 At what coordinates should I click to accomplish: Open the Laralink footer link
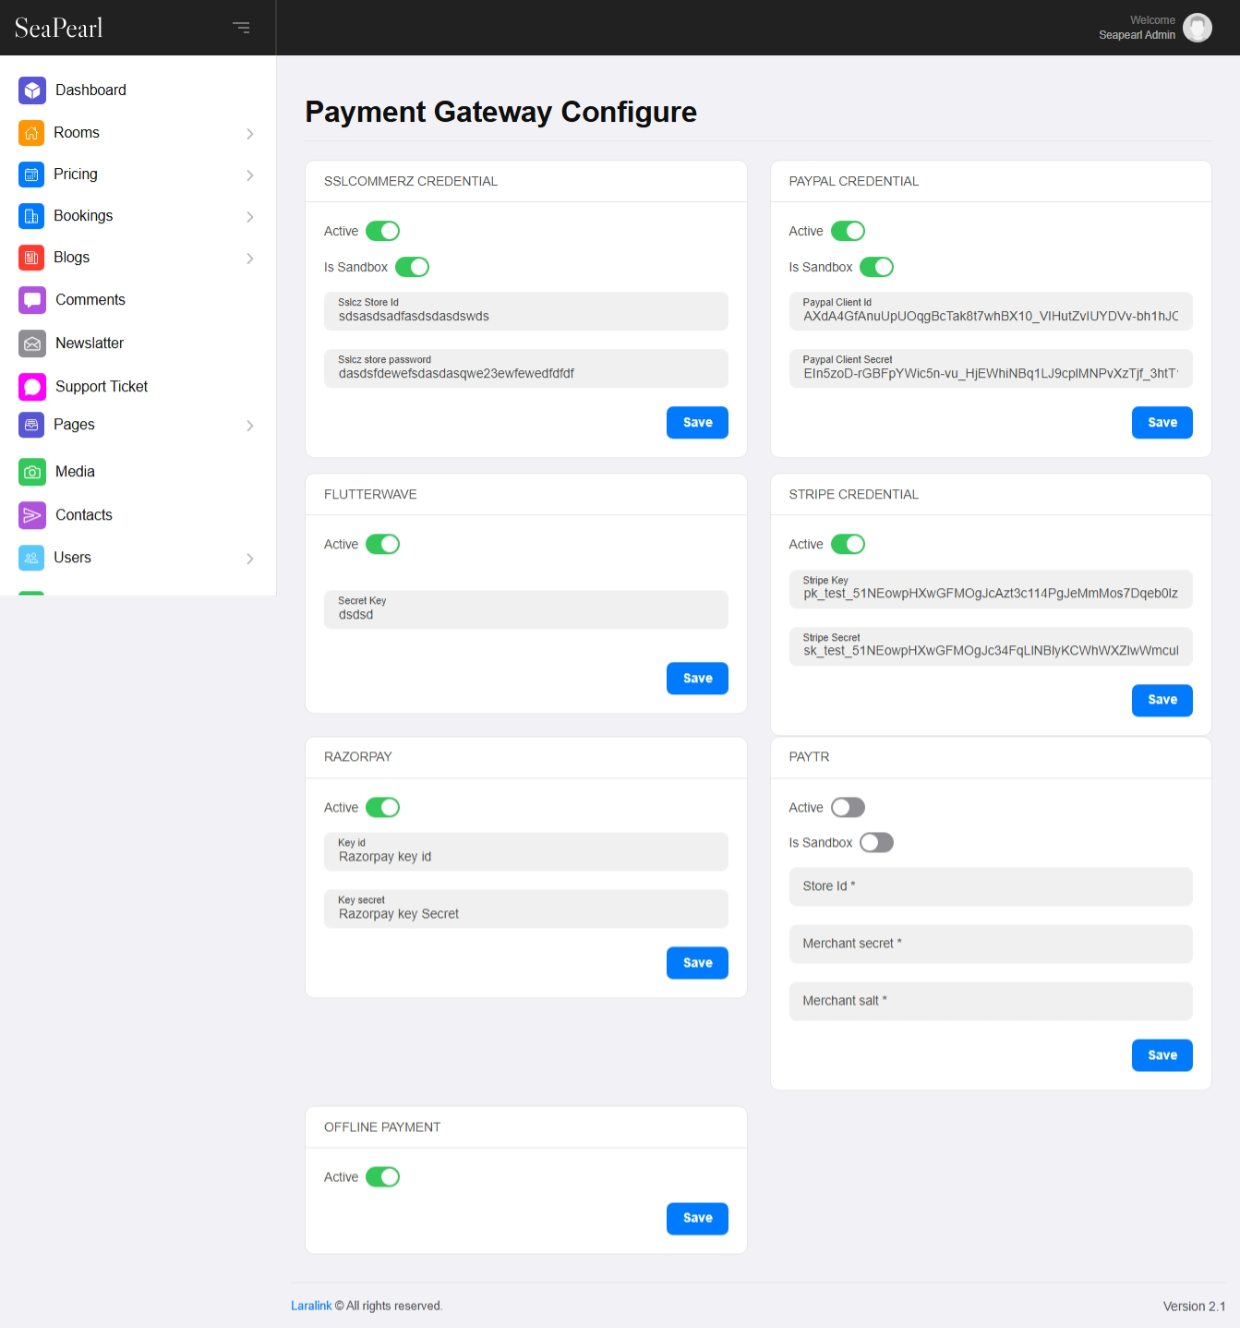coord(311,1305)
